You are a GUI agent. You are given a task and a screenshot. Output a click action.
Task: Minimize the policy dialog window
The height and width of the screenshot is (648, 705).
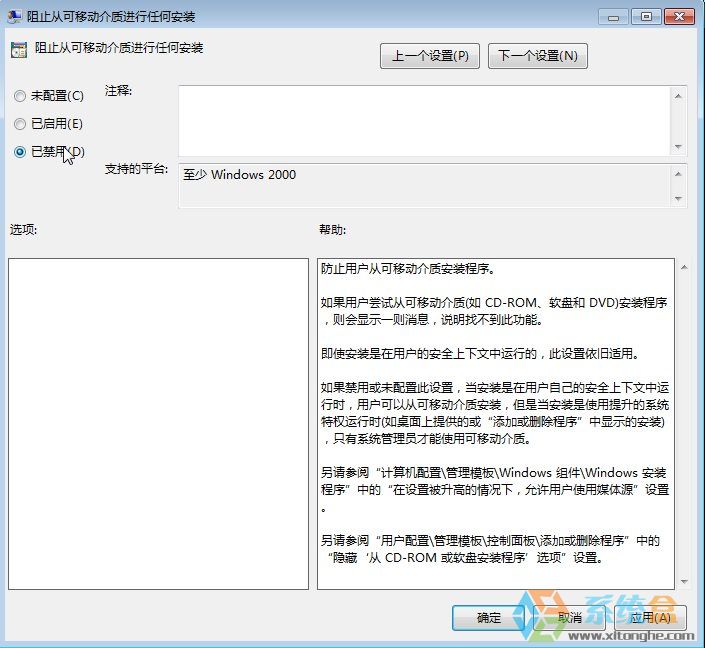pyautogui.click(x=613, y=17)
